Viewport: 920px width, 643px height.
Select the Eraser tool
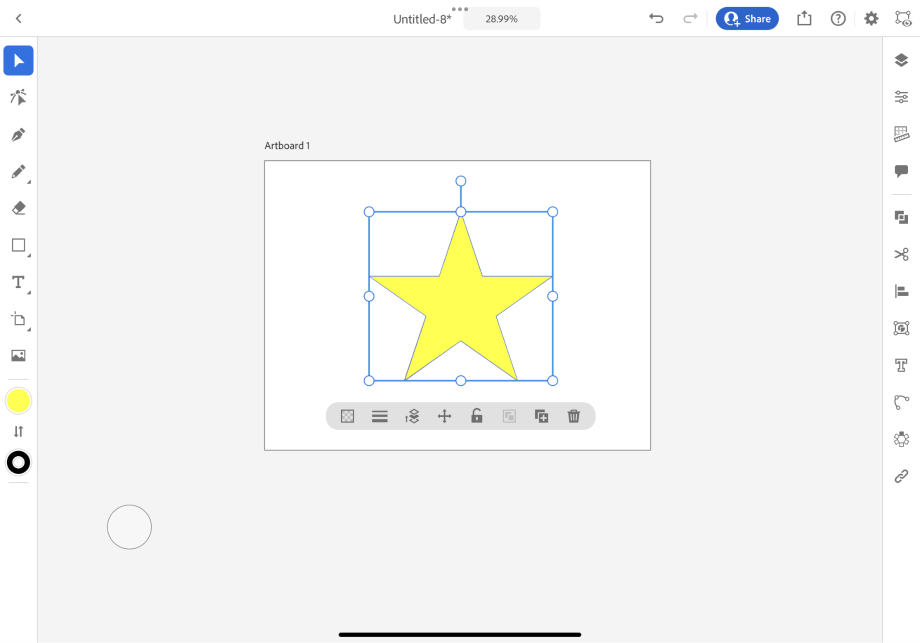click(18, 208)
